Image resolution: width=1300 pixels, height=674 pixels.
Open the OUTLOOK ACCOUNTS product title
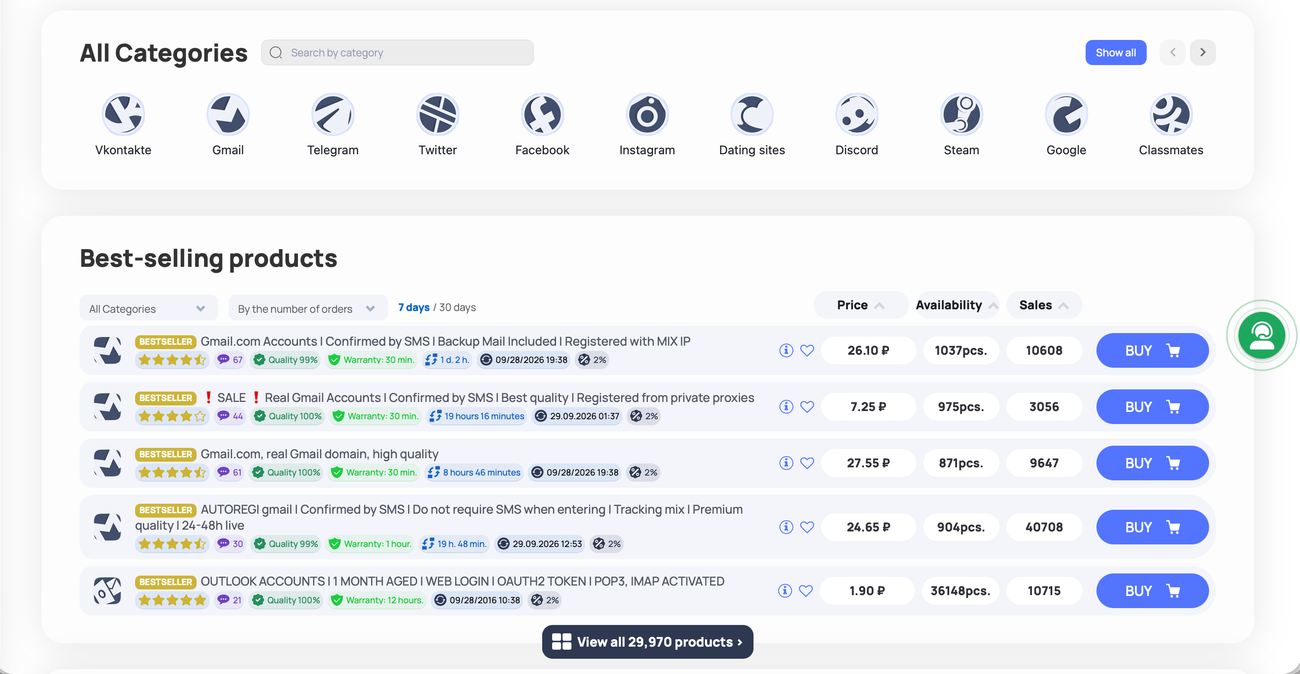[463, 581]
